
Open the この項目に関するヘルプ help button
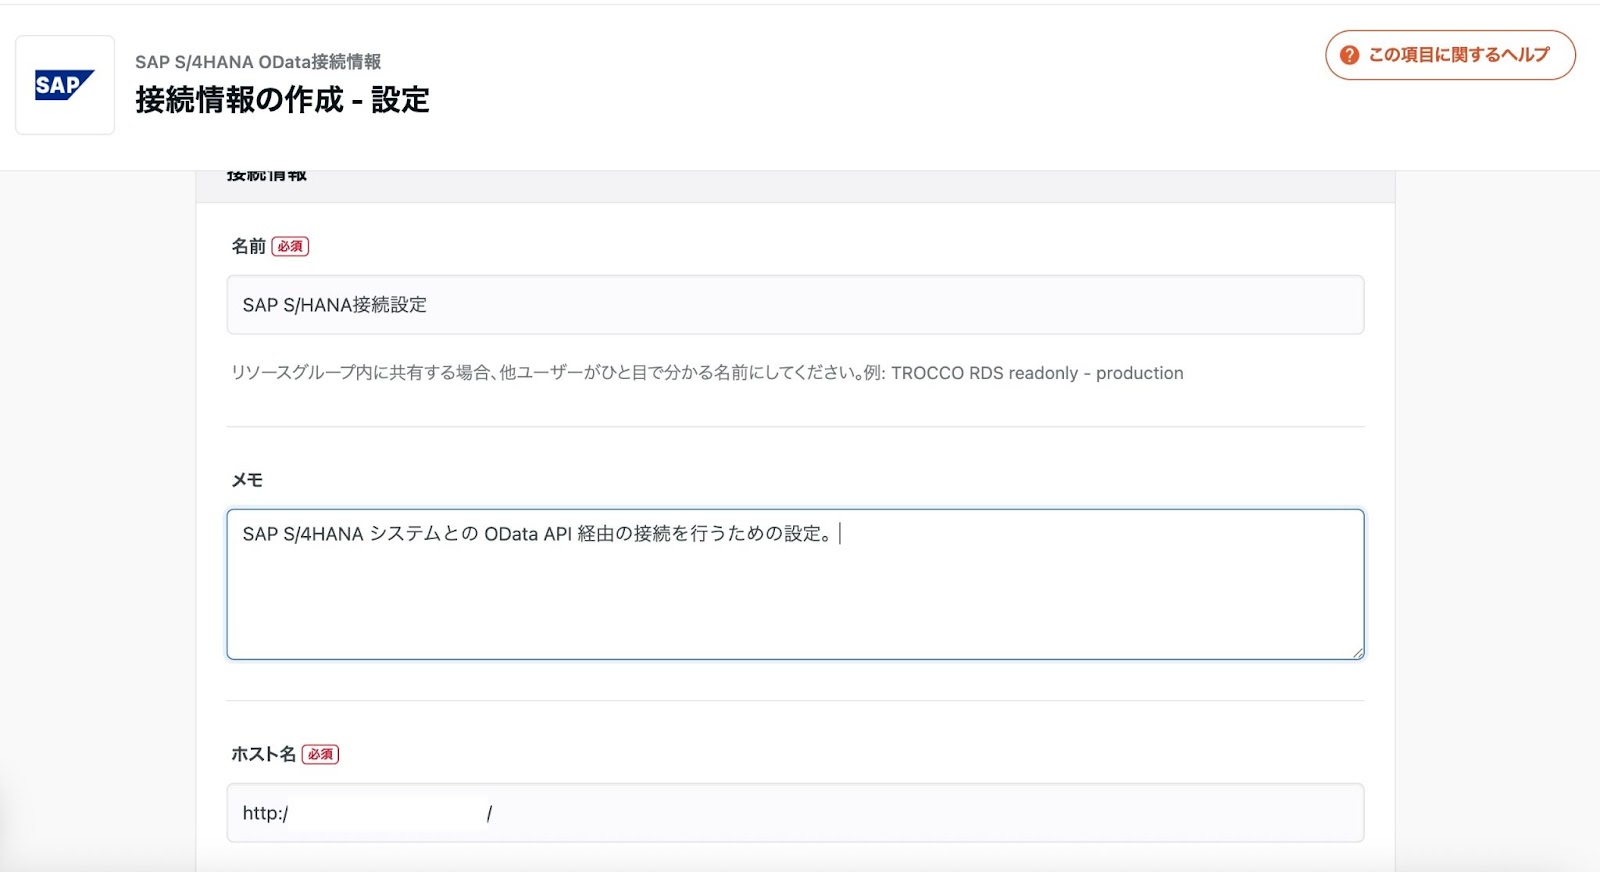click(1450, 55)
